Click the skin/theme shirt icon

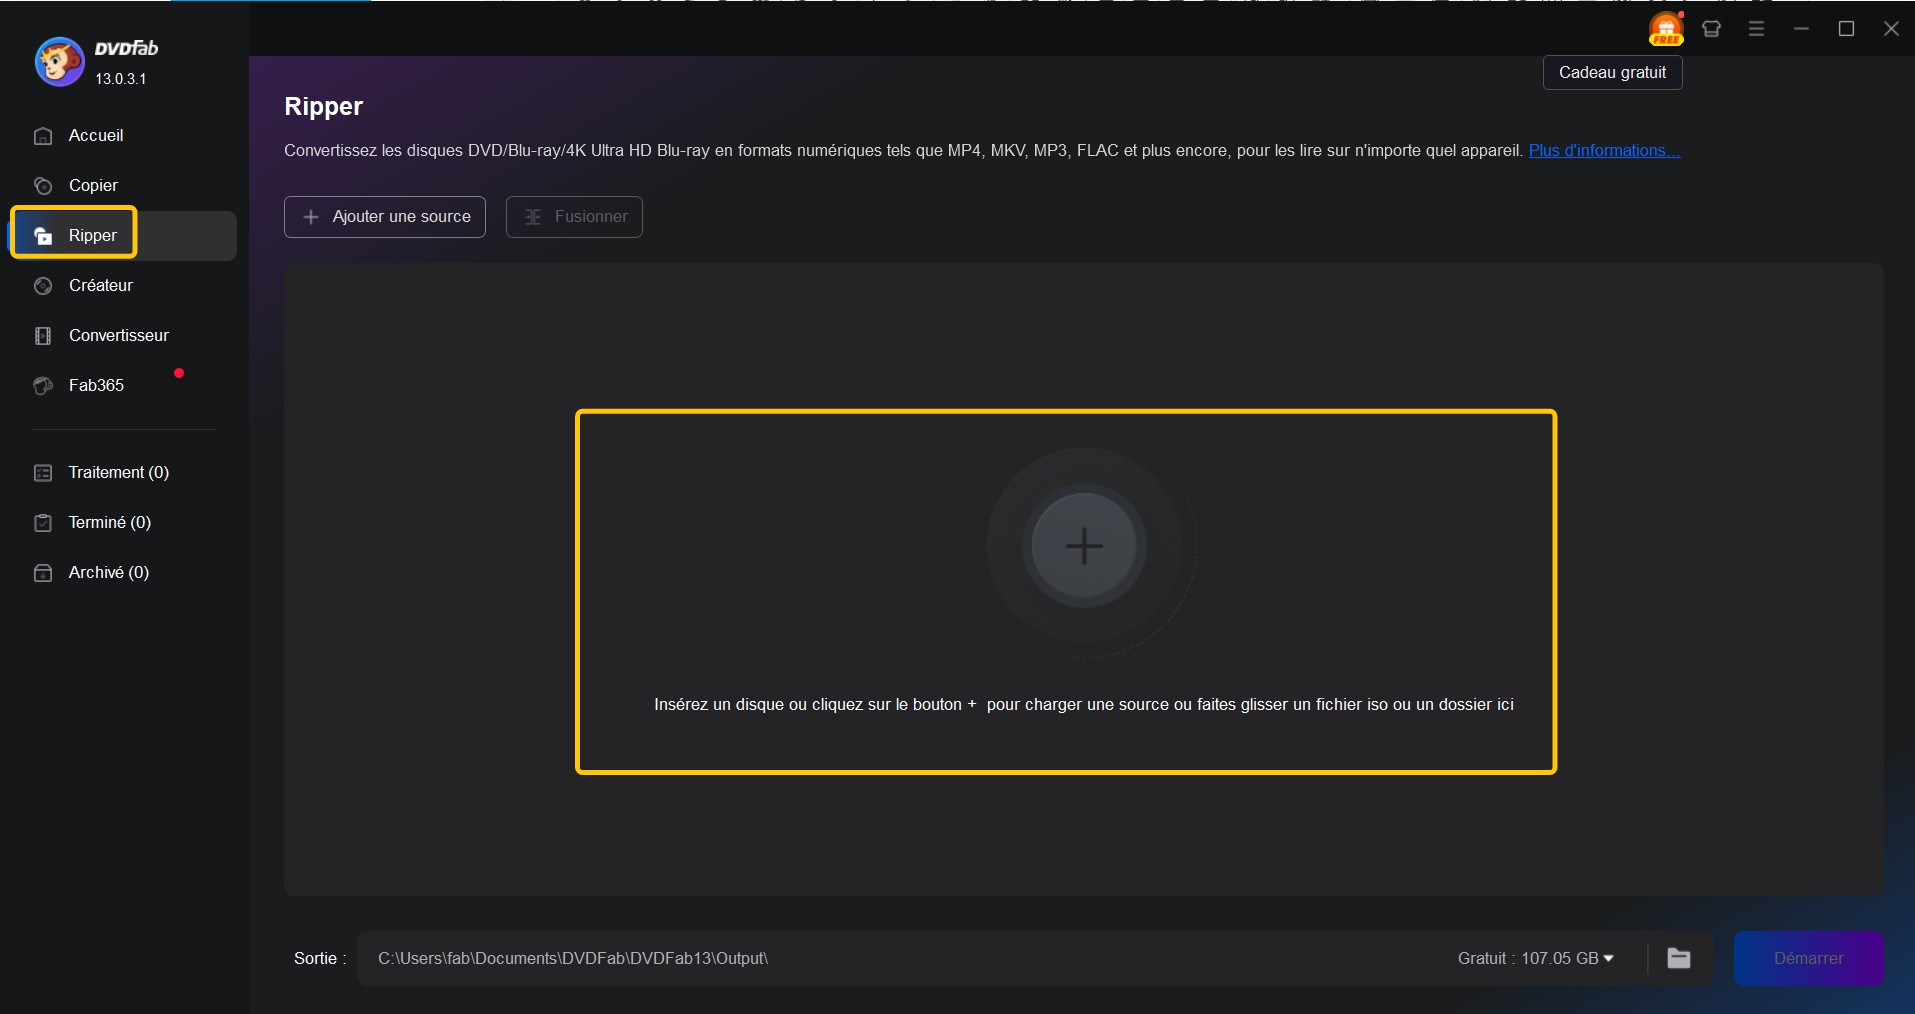point(1711,29)
